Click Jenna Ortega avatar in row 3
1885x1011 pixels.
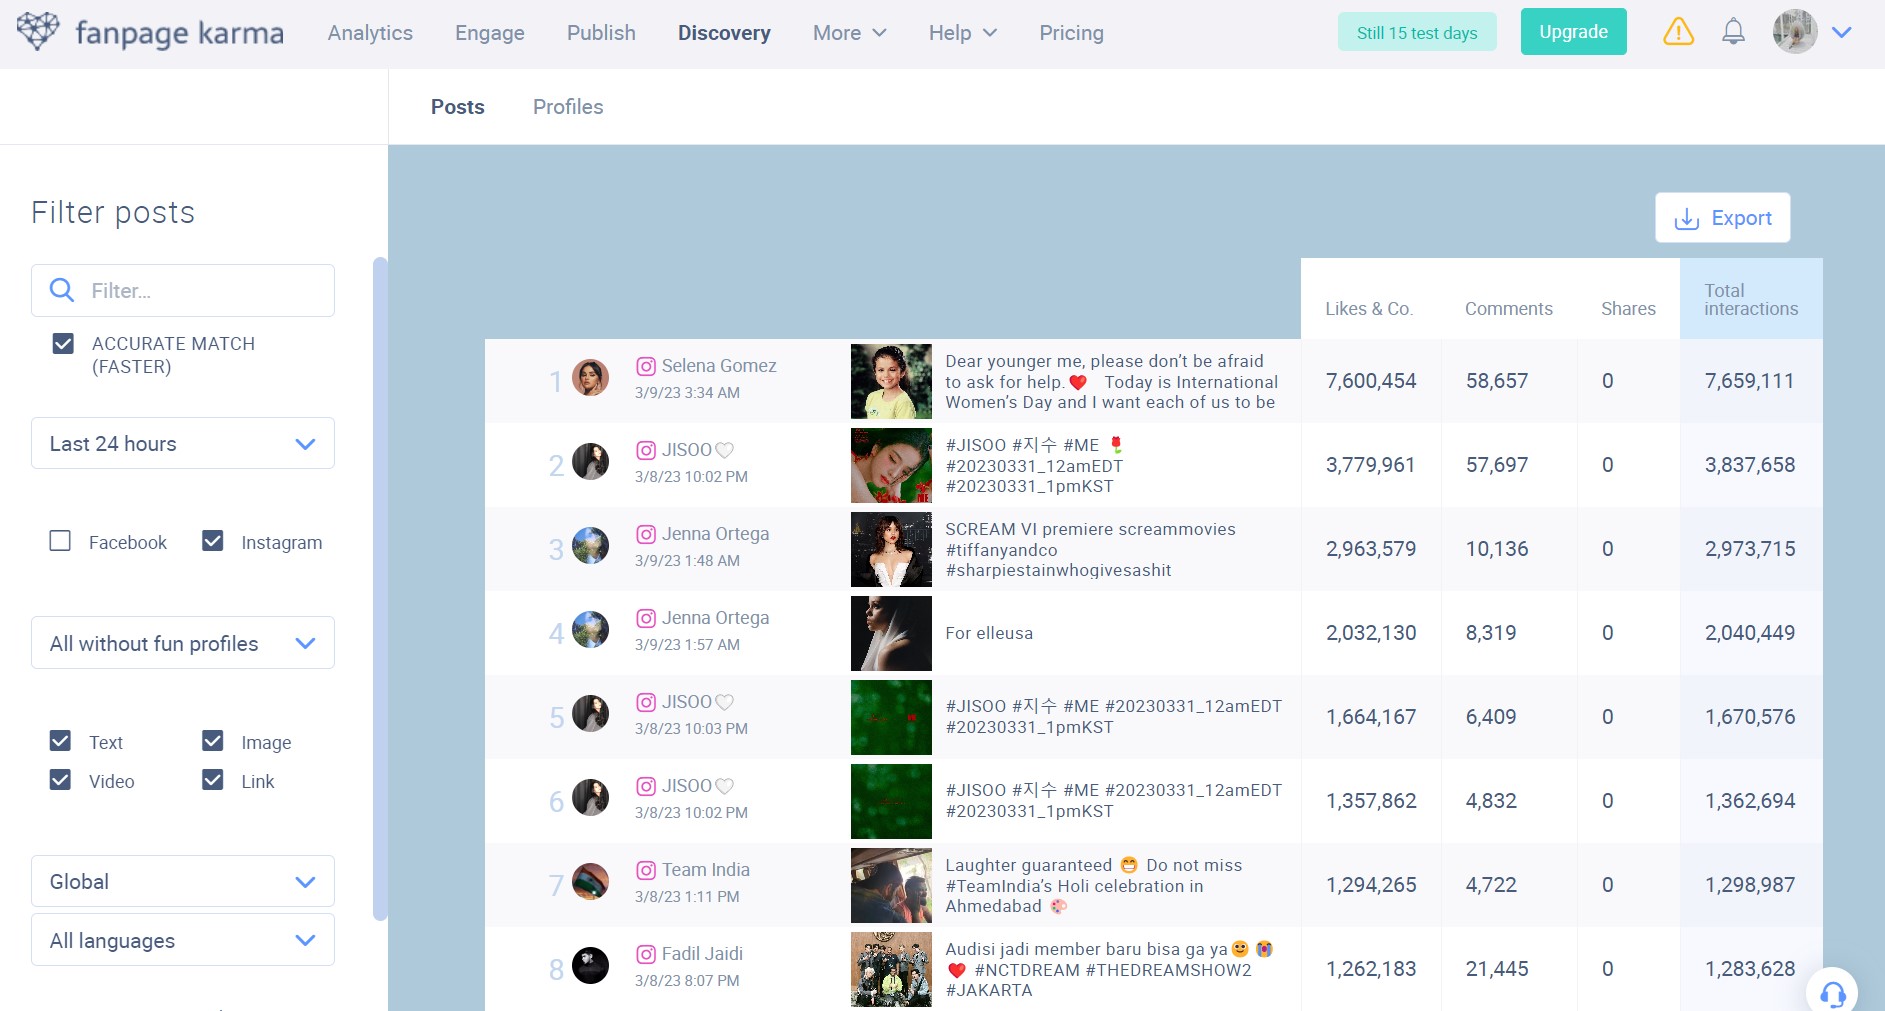click(590, 546)
